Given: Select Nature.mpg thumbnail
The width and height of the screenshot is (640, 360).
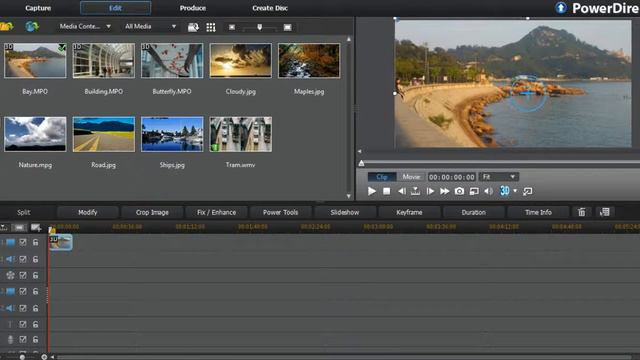Looking at the screenshot, I should point(35,134).
